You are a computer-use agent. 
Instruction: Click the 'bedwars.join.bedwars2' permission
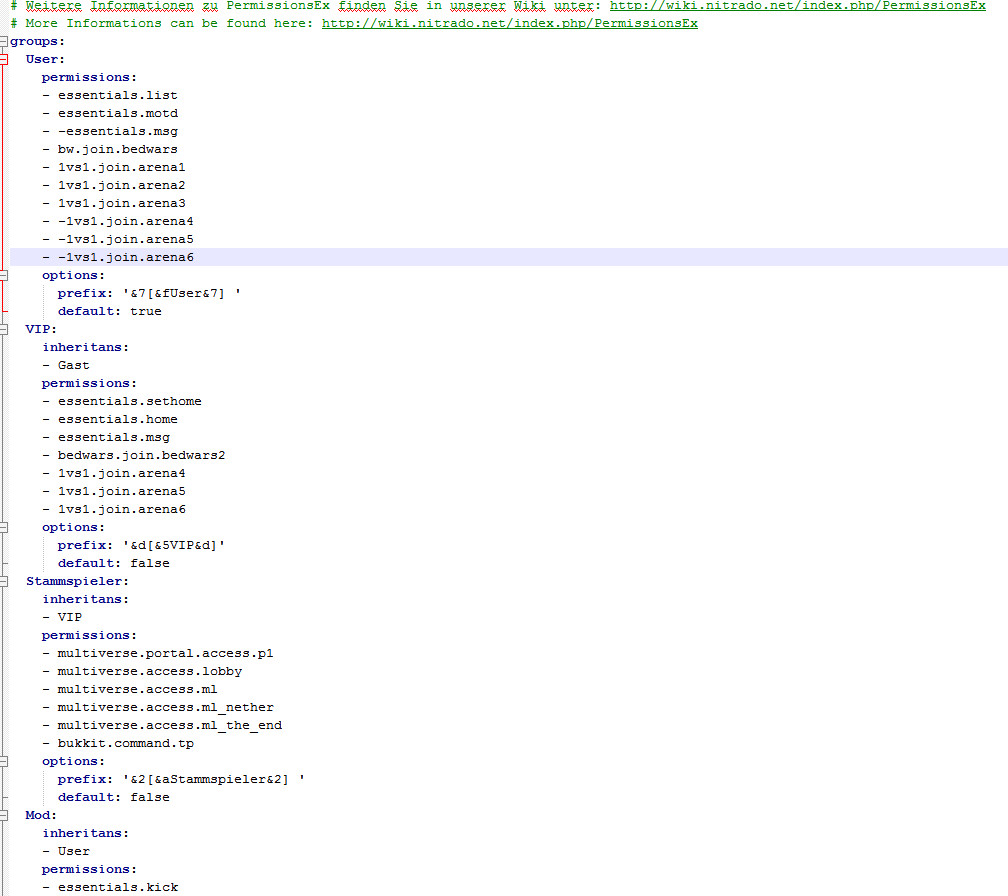click(141, 455)
